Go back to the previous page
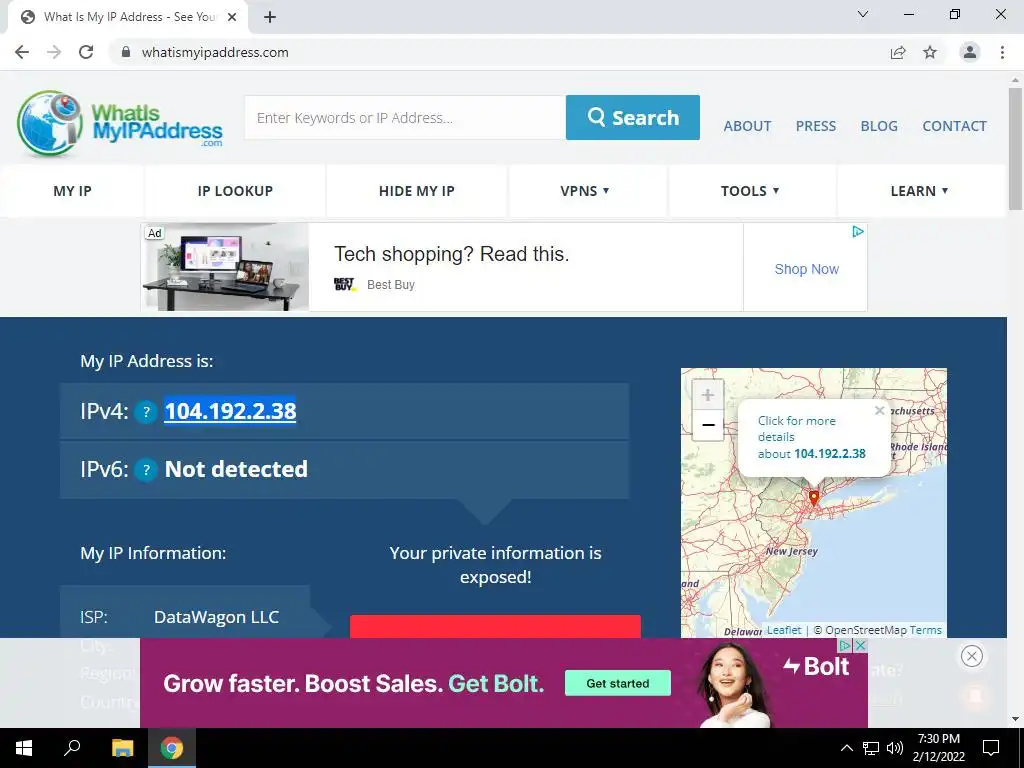Screen dimensions: 1024x768 coord(22,52)
